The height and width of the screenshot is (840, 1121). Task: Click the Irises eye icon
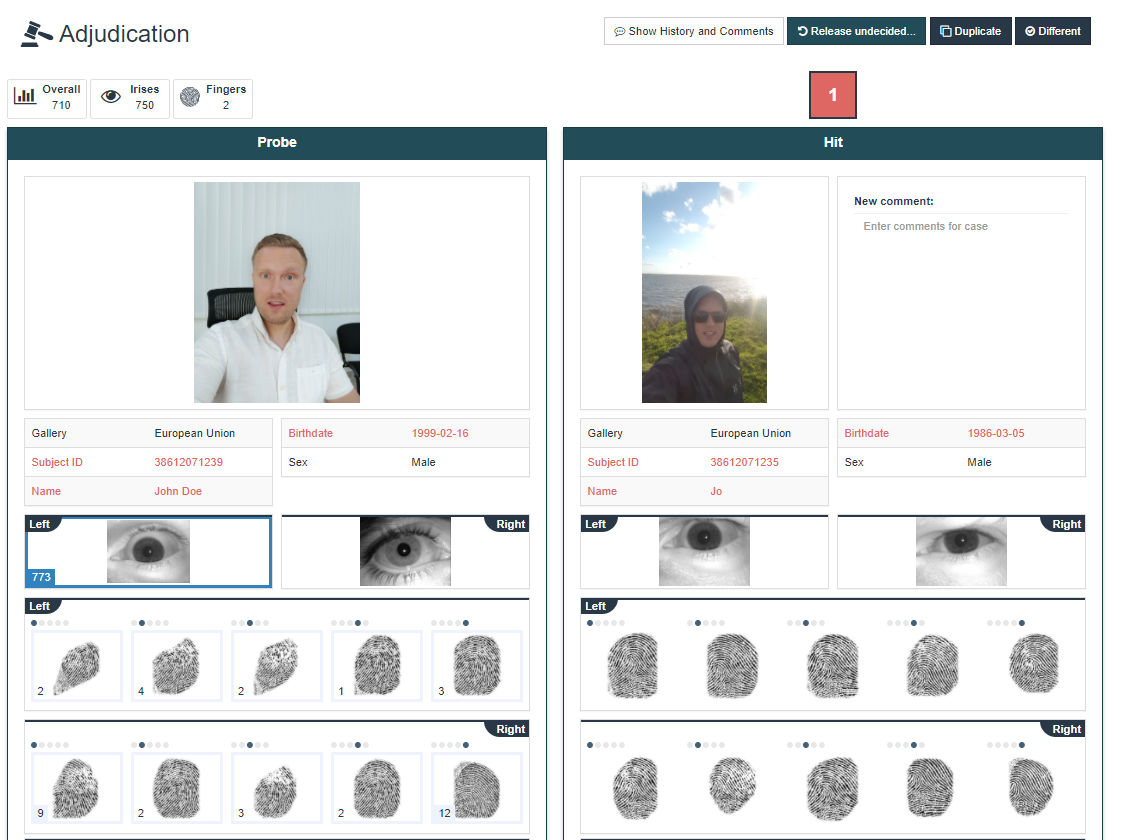pyautogui.click(x=111, y=97)
